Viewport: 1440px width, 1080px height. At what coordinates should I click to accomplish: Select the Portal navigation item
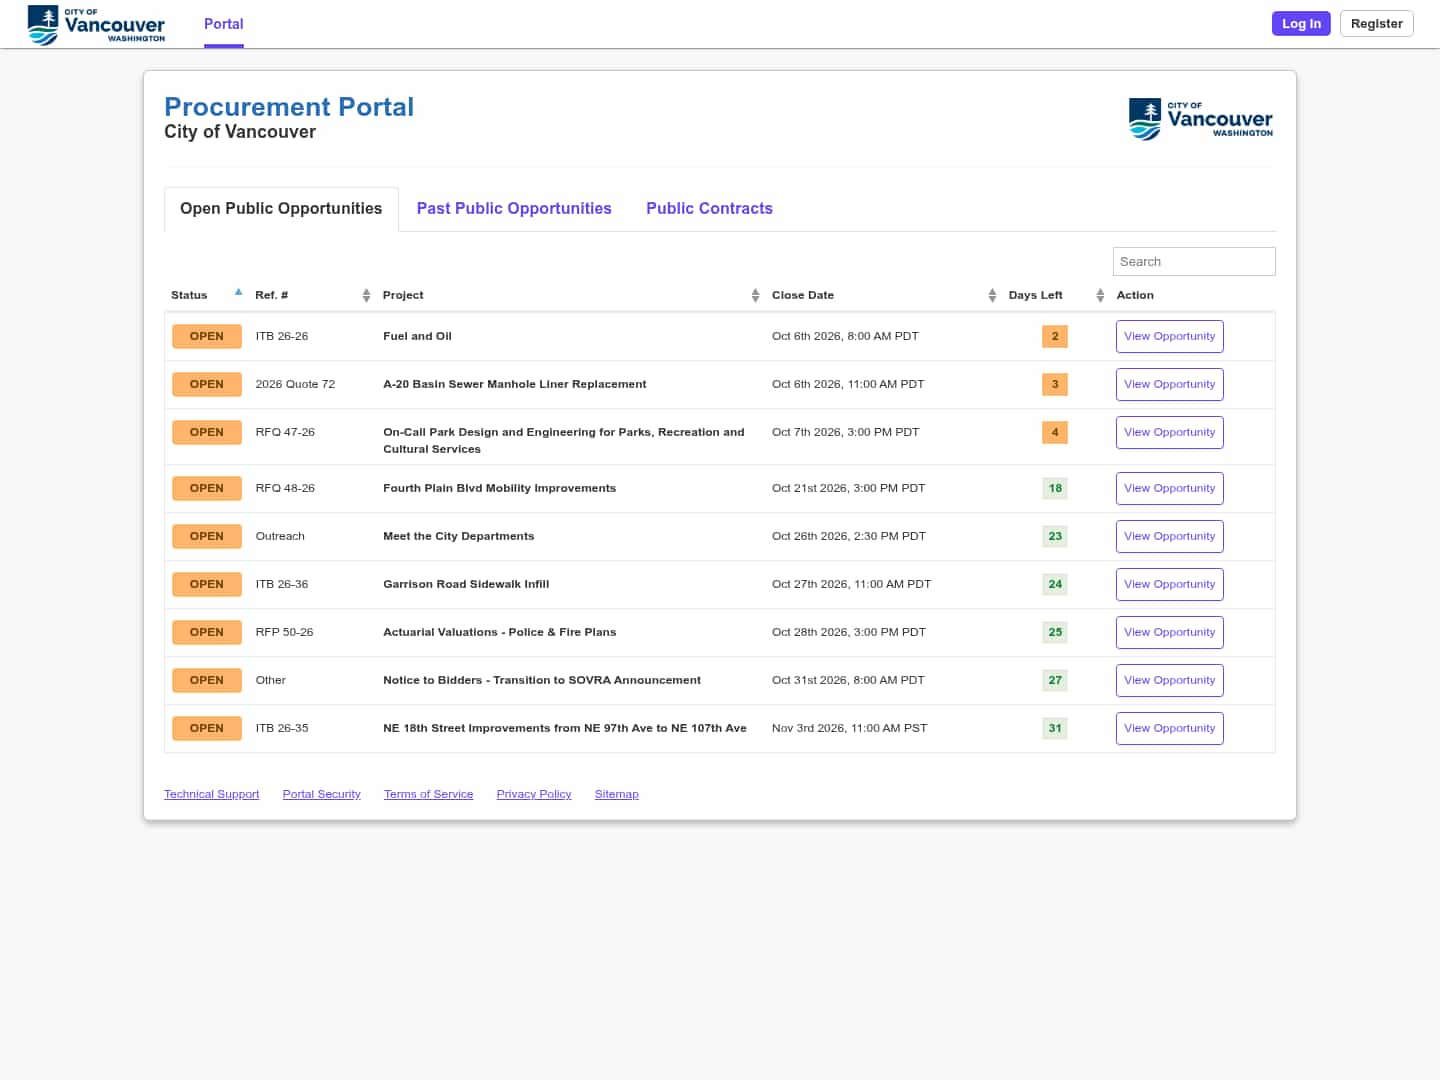click(x=224, y=24)
